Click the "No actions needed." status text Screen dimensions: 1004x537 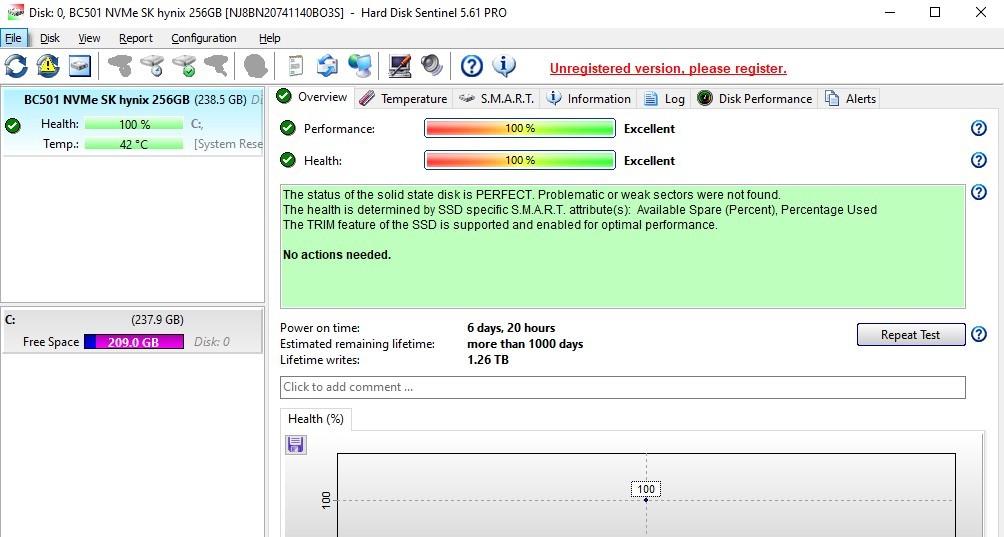click(337, 255)
